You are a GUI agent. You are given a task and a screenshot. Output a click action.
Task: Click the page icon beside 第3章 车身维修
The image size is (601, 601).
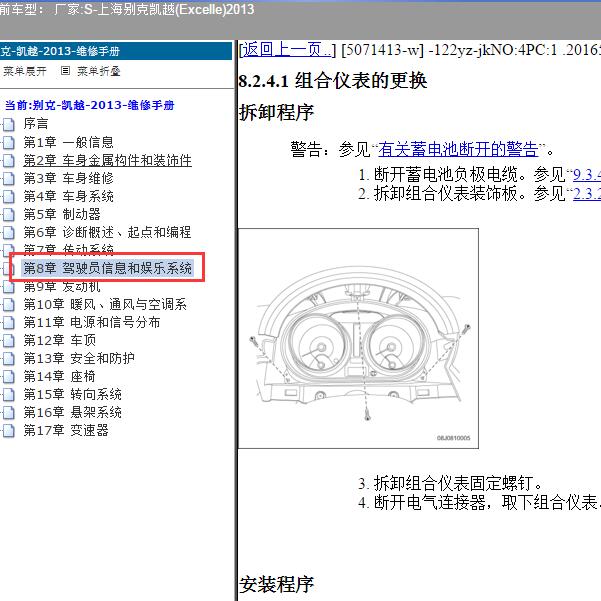[x=8, y=179]
